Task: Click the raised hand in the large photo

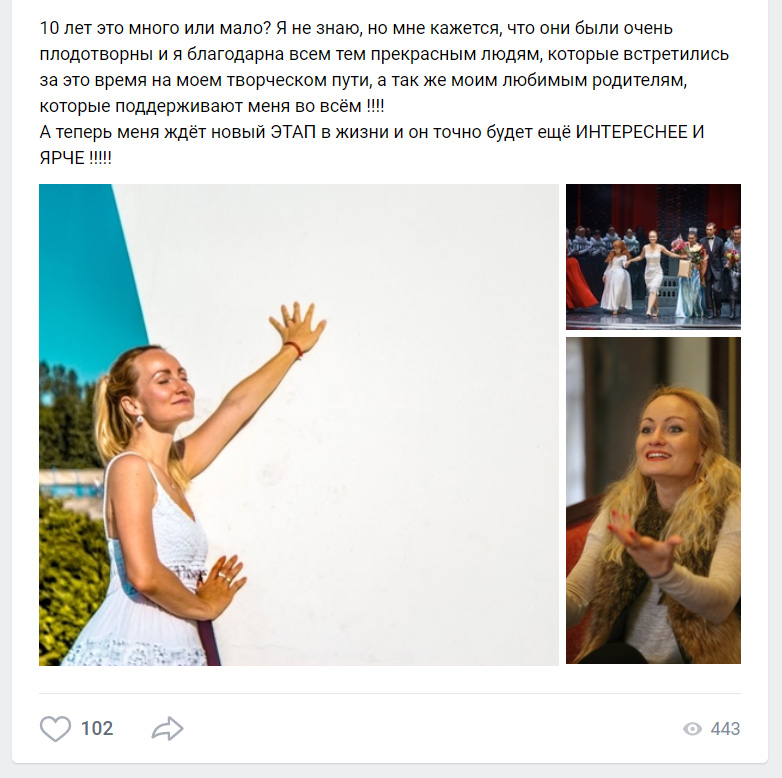Action: coord(298,327)
